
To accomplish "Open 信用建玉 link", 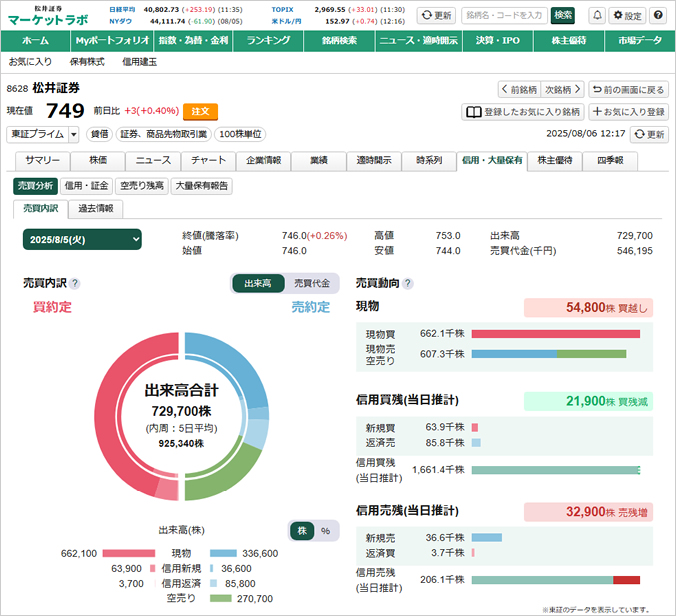I will pyautogui.click(x=139, y=62).
